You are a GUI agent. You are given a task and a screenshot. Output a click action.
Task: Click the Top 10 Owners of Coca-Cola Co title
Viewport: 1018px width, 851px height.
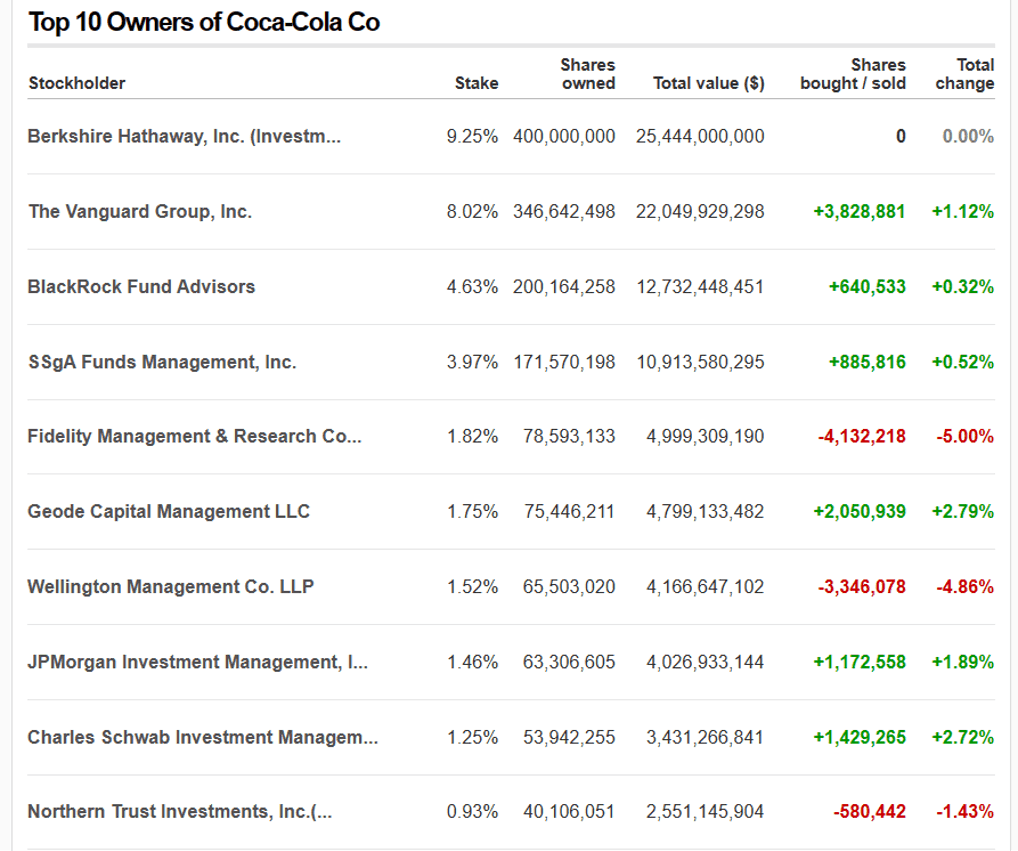pyautogui.click(x=204, y=22)
